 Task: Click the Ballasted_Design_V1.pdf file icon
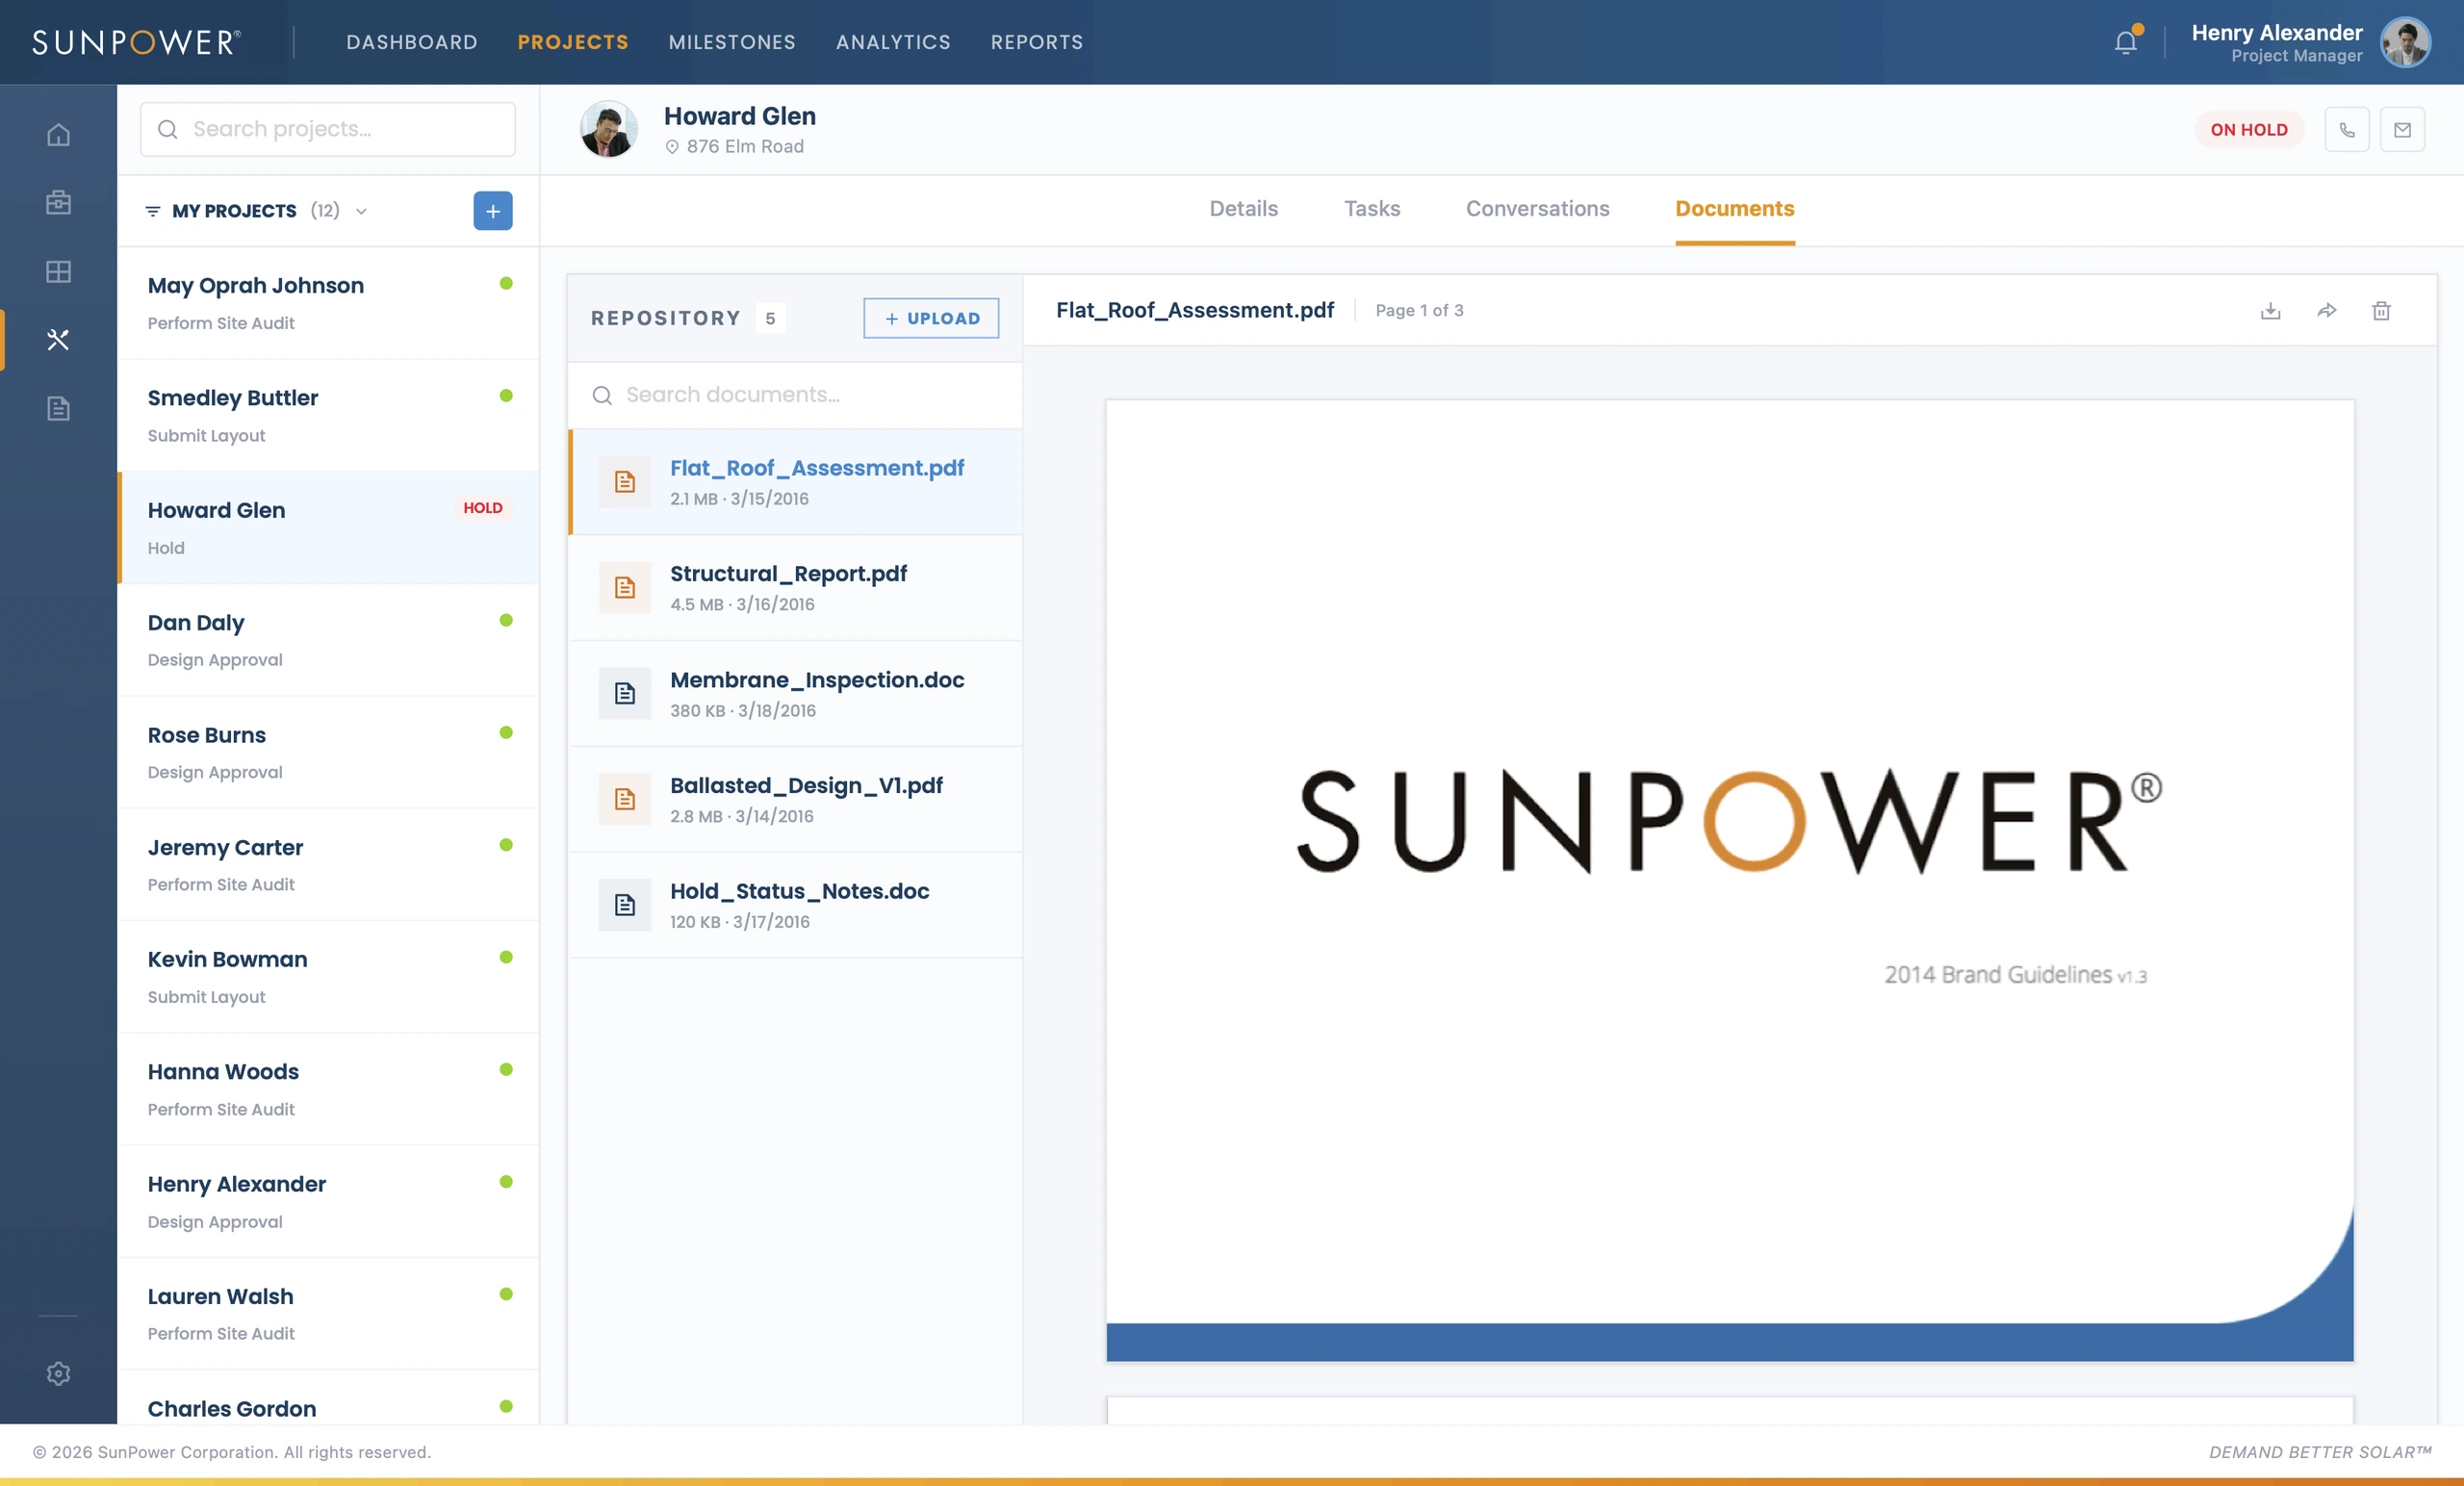click(x=625, y=799)
